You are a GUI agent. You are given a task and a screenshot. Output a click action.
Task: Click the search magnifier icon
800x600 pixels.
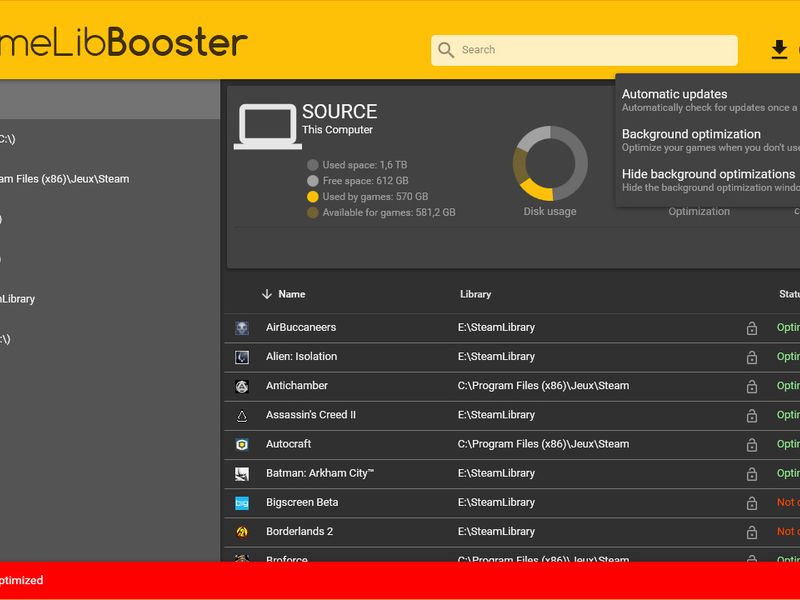pyautogui.click(x=445, y=50)
